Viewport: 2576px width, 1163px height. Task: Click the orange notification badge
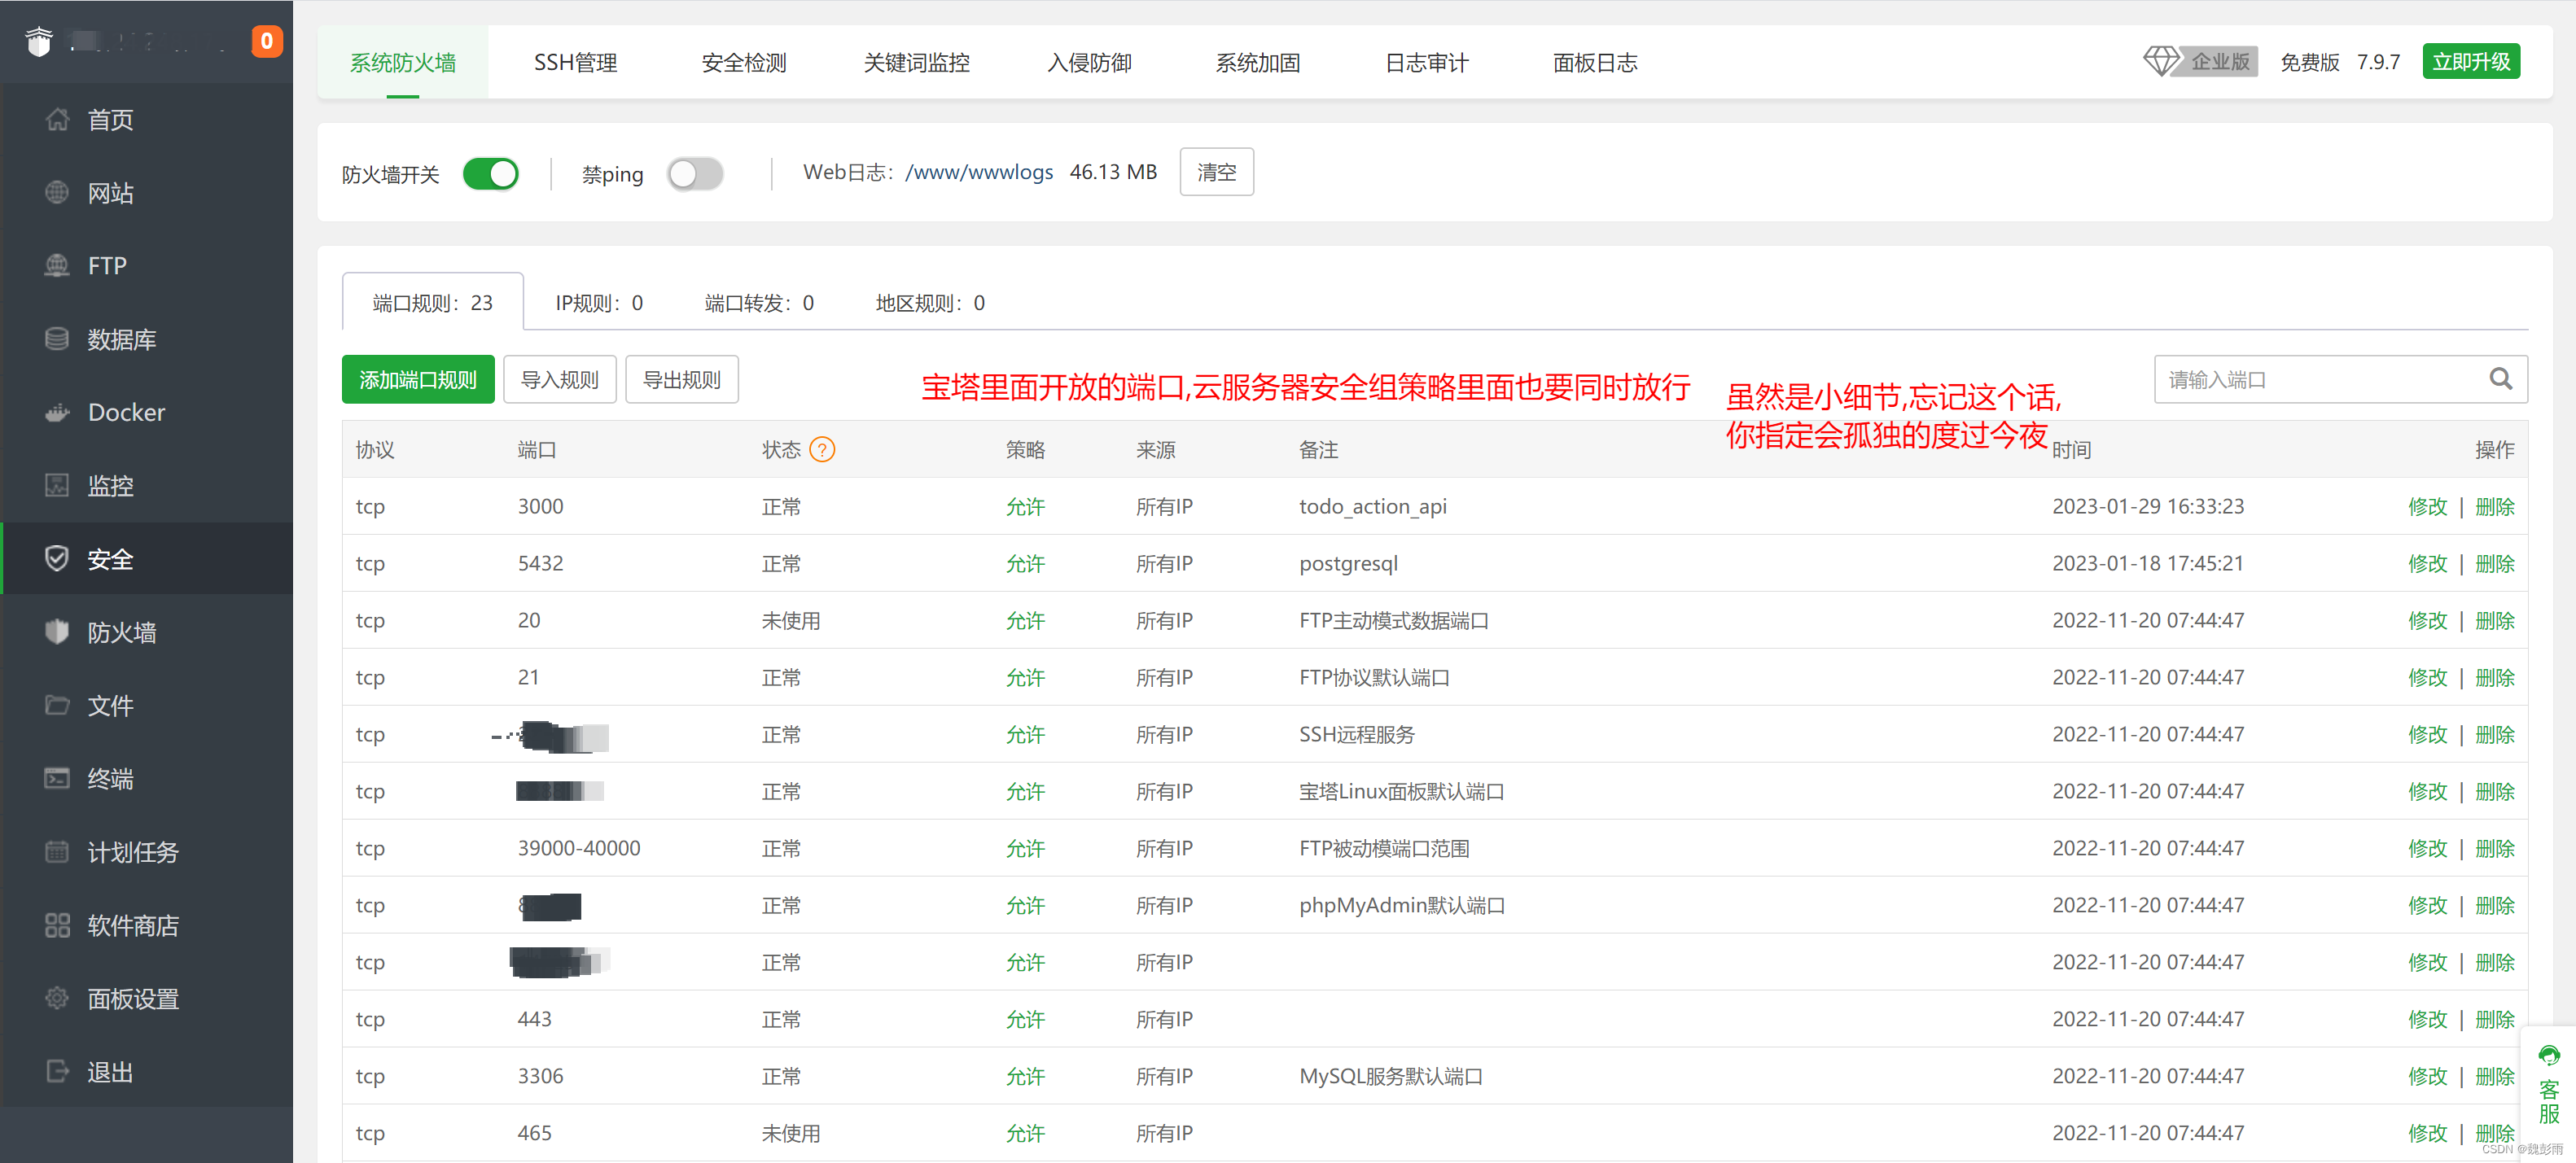click(x=266, y=41)
